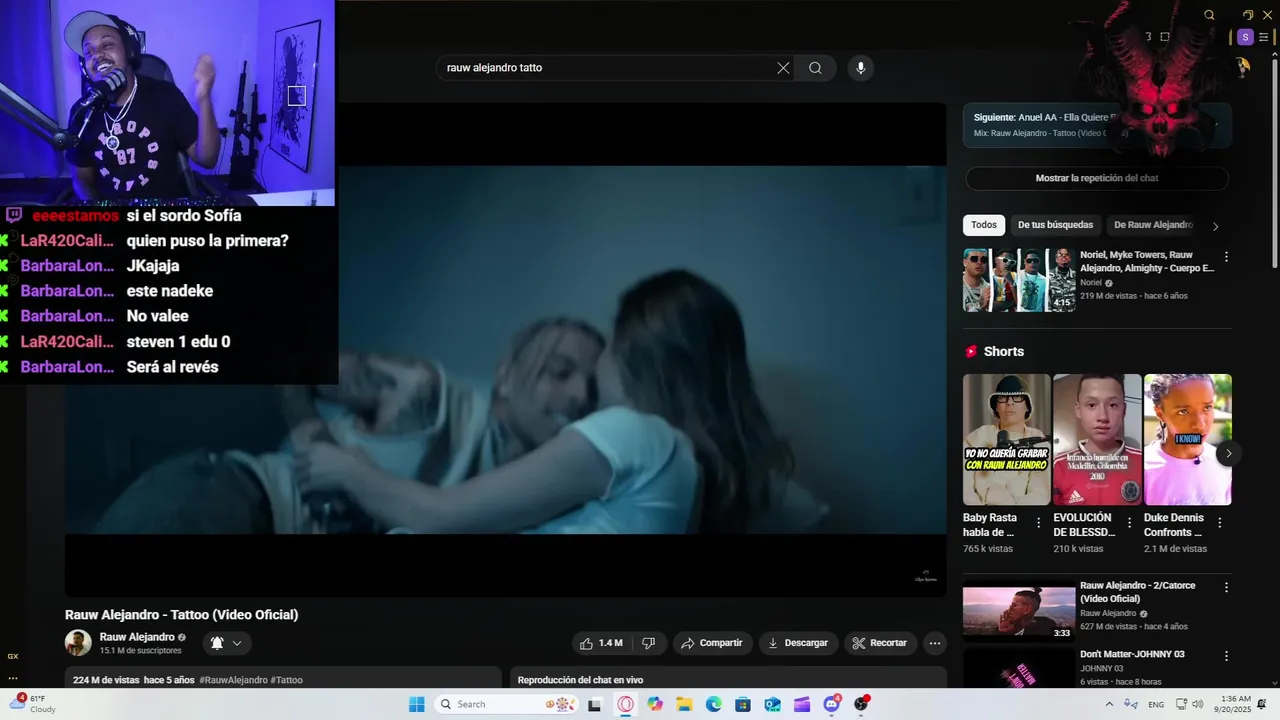Like the Tattoo video (1.4 M)

602,643
